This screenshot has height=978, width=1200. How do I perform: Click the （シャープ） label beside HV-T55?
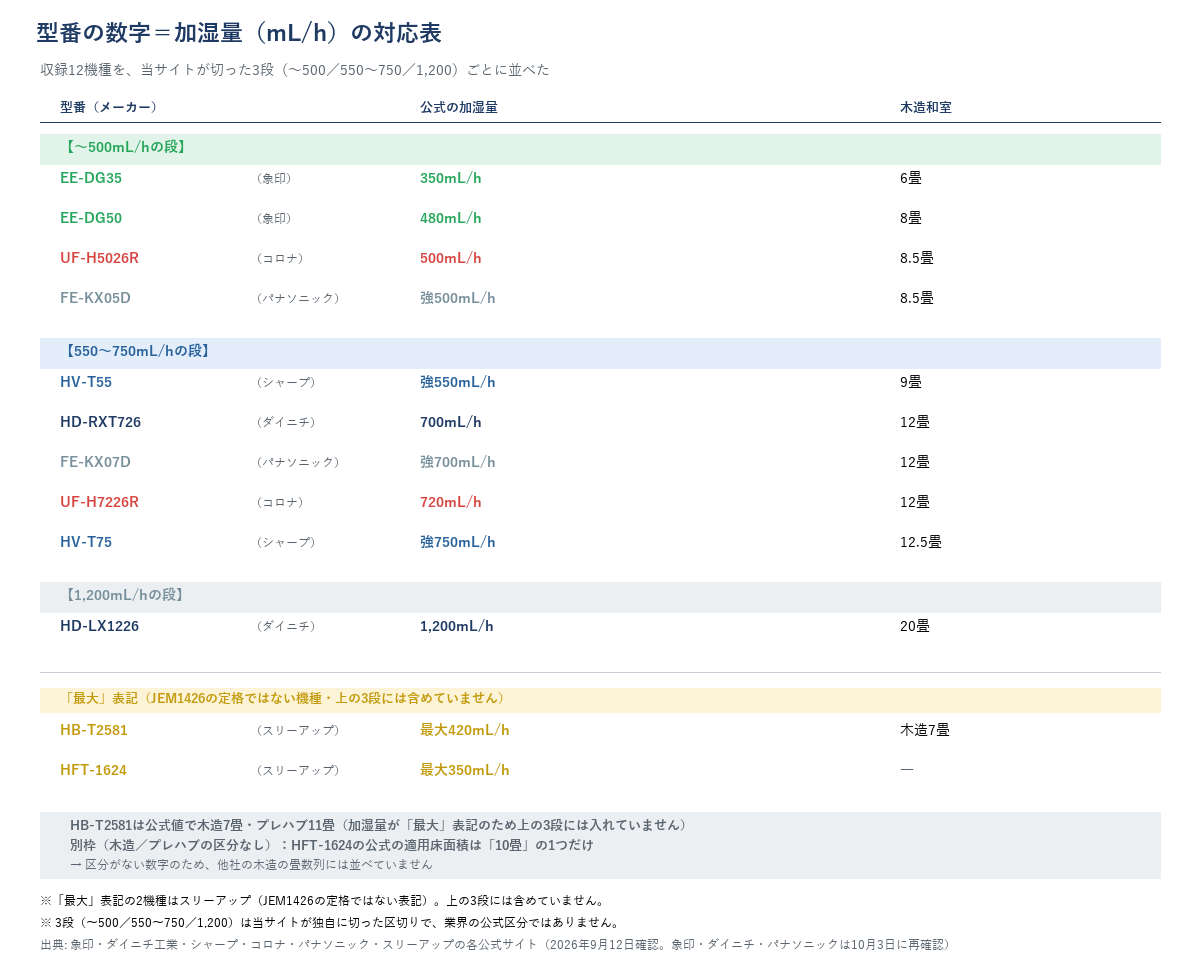pyautogui.click(x=286, y=382)
